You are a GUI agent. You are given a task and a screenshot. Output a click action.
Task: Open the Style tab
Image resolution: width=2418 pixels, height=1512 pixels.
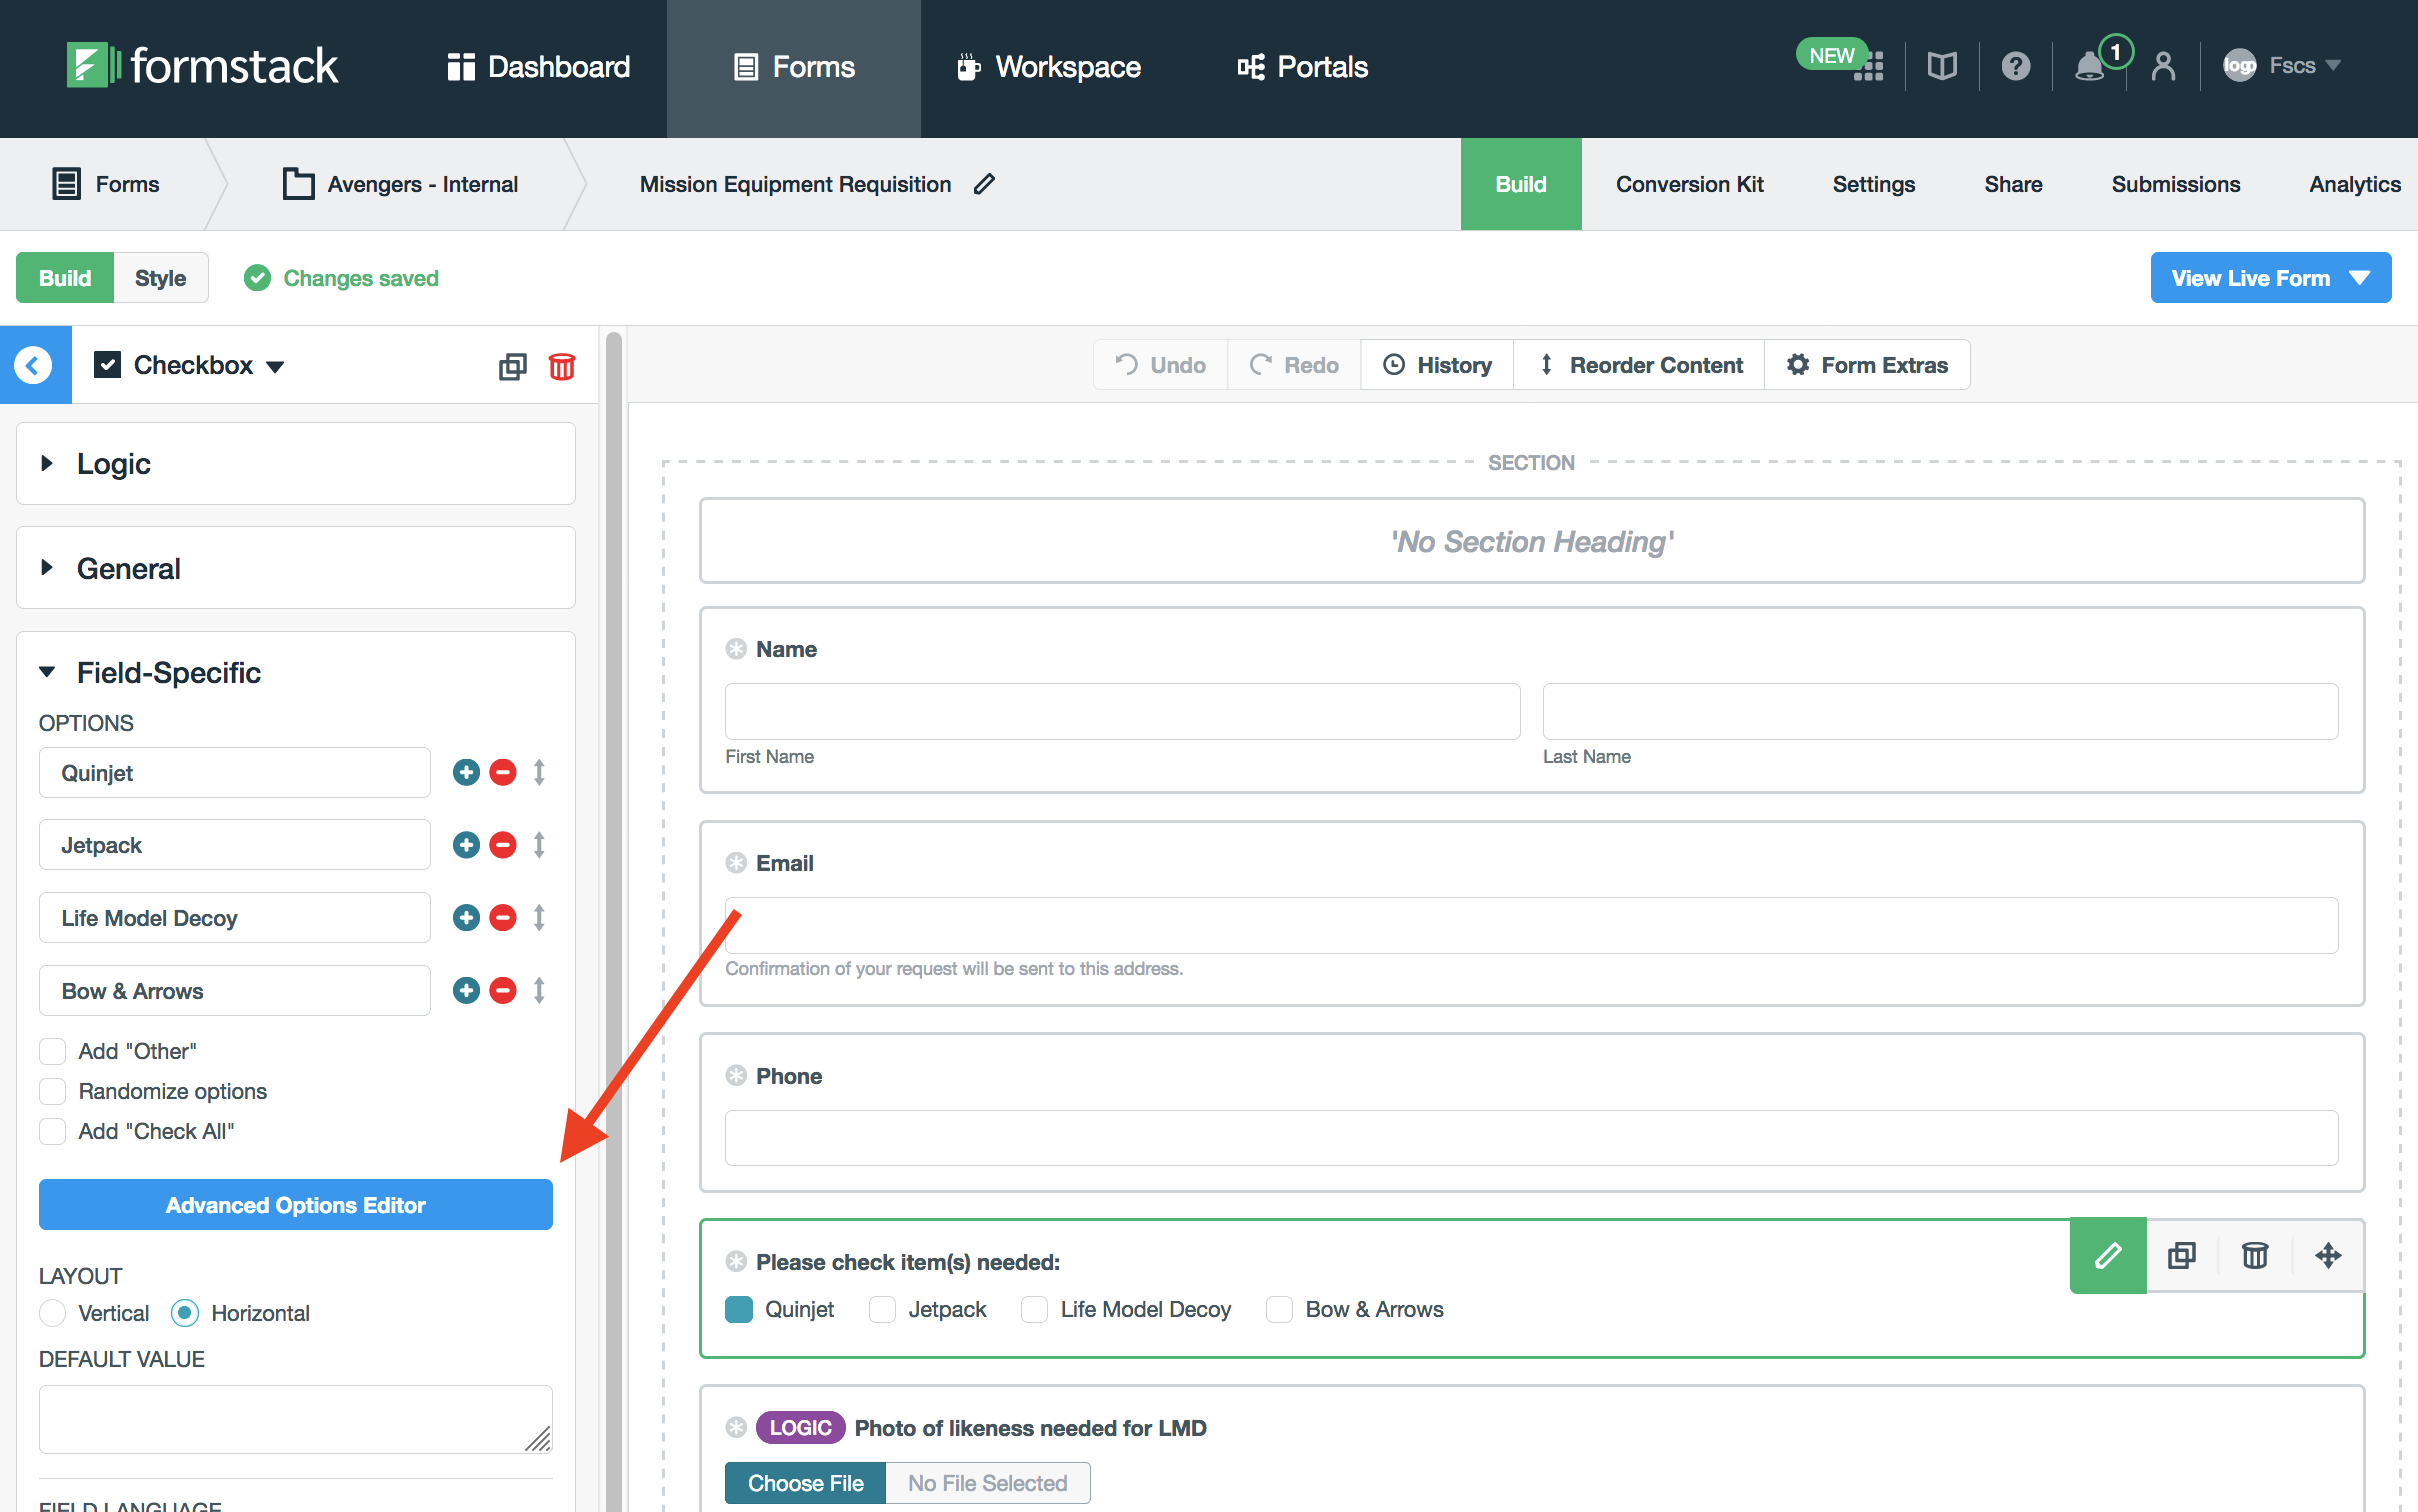pos(160,278)
